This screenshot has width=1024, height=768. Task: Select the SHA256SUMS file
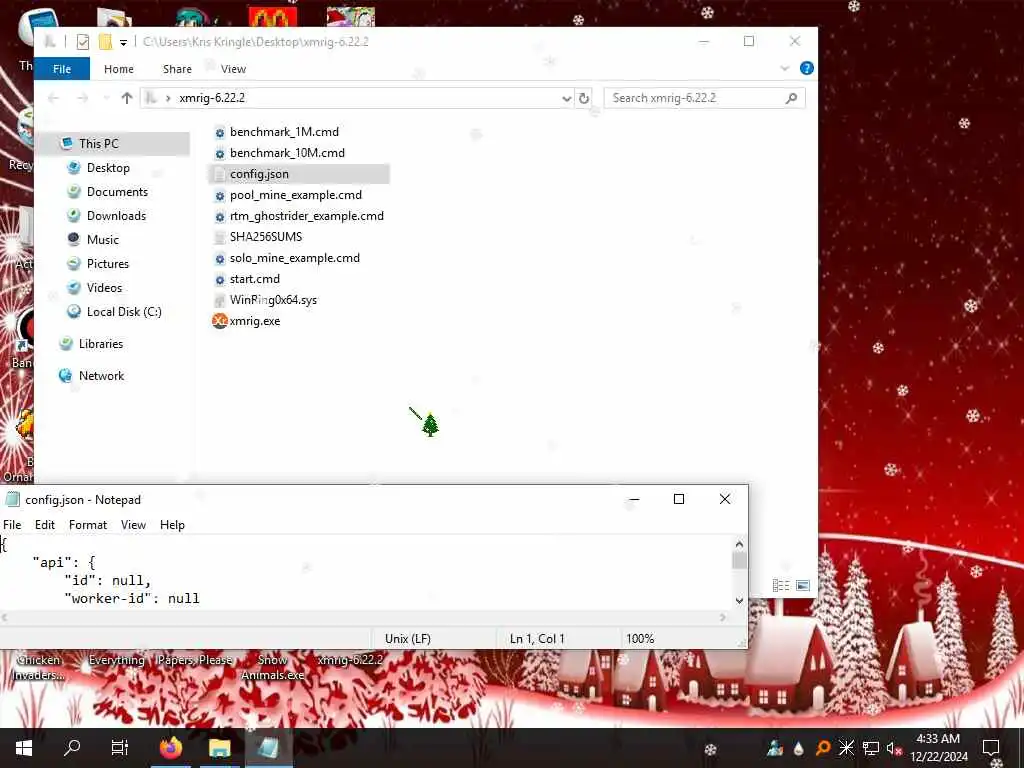coord(266,237)
